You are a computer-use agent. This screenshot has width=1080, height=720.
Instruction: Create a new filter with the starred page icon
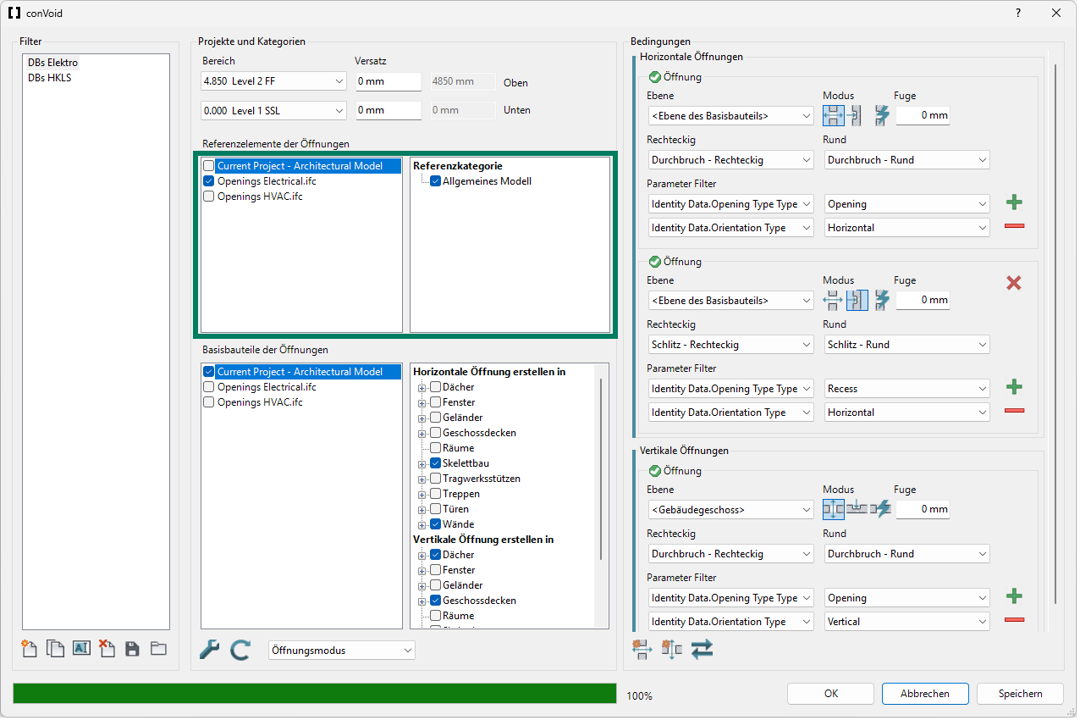(x=30, y=649)
